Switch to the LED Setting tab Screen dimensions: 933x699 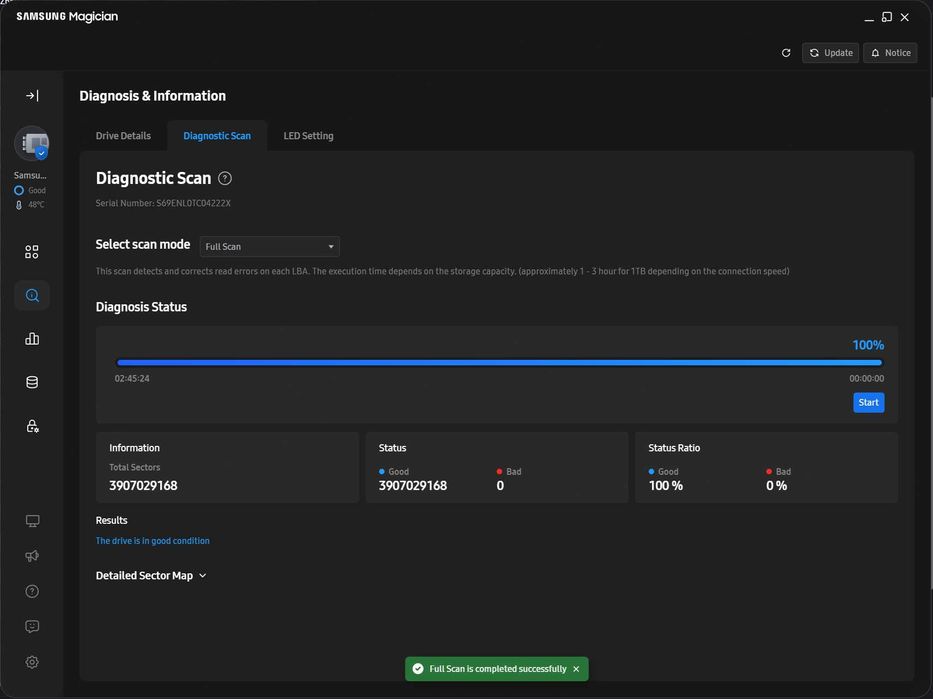point(308,136)
